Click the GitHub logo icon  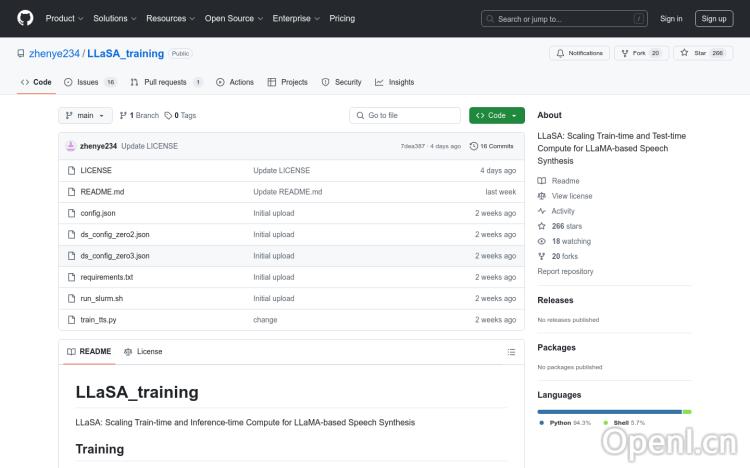[25, 18]
